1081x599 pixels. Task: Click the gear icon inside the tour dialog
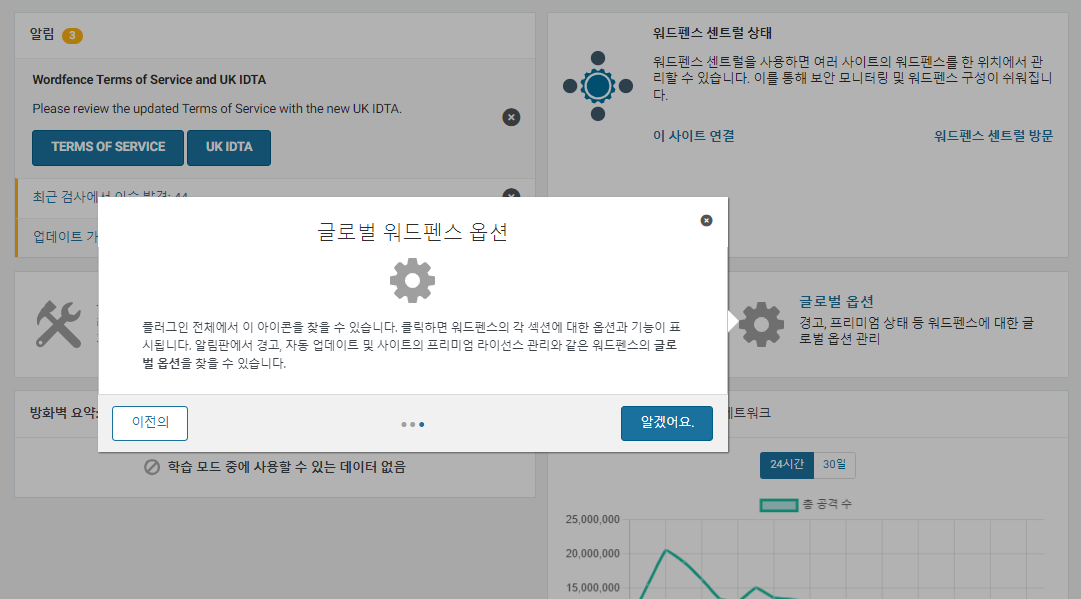tap(412, 281)
